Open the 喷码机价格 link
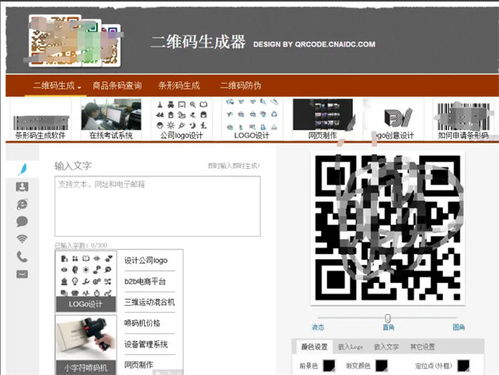This screenshot has width=499, height=375. pyautogui.click(x=142, y=323)
